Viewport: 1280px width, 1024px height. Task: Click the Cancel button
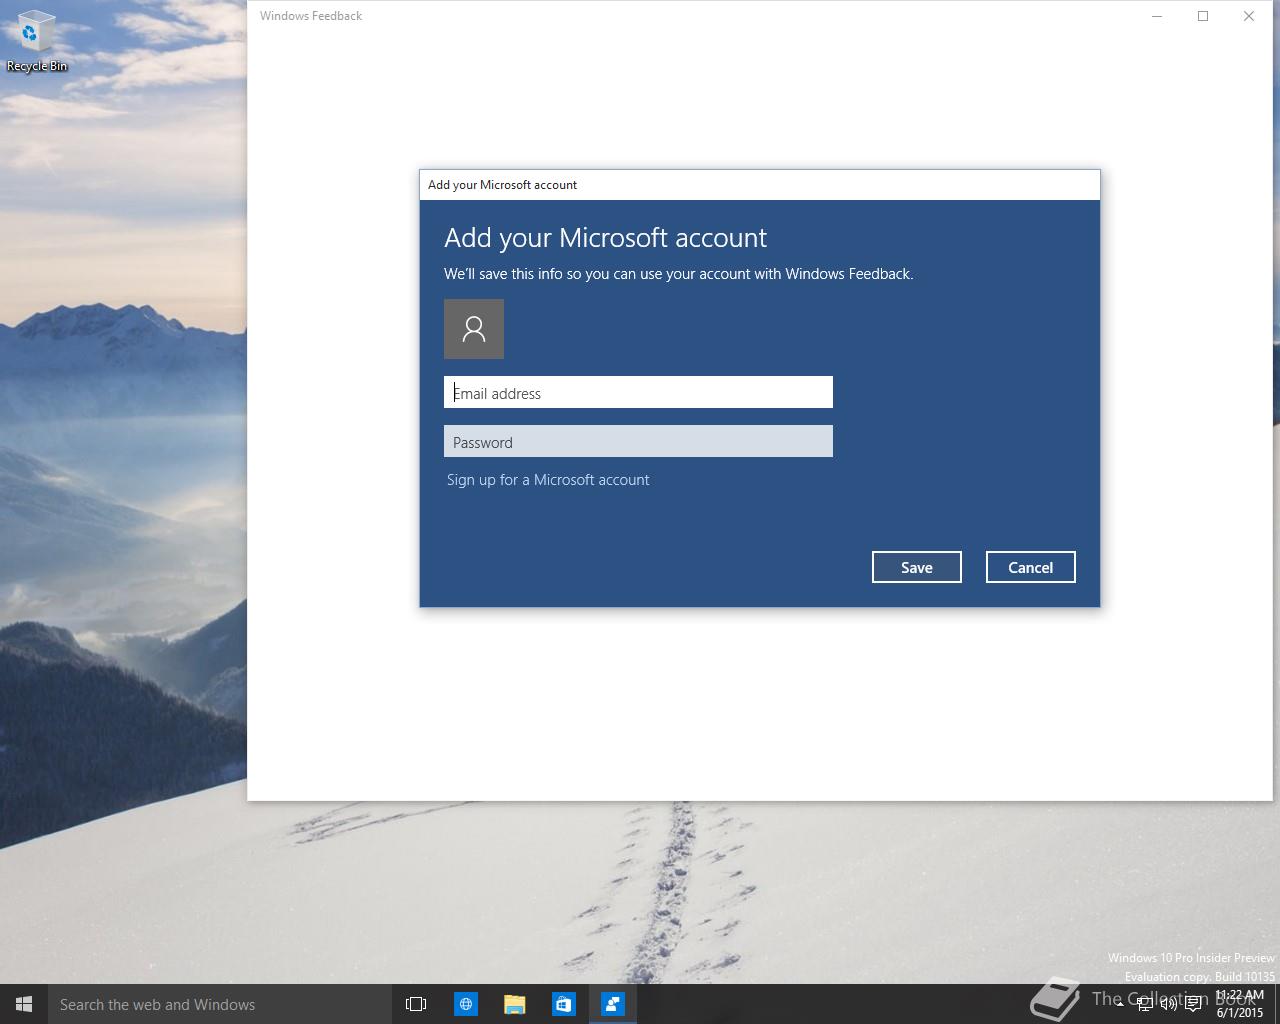(1031, 567)
